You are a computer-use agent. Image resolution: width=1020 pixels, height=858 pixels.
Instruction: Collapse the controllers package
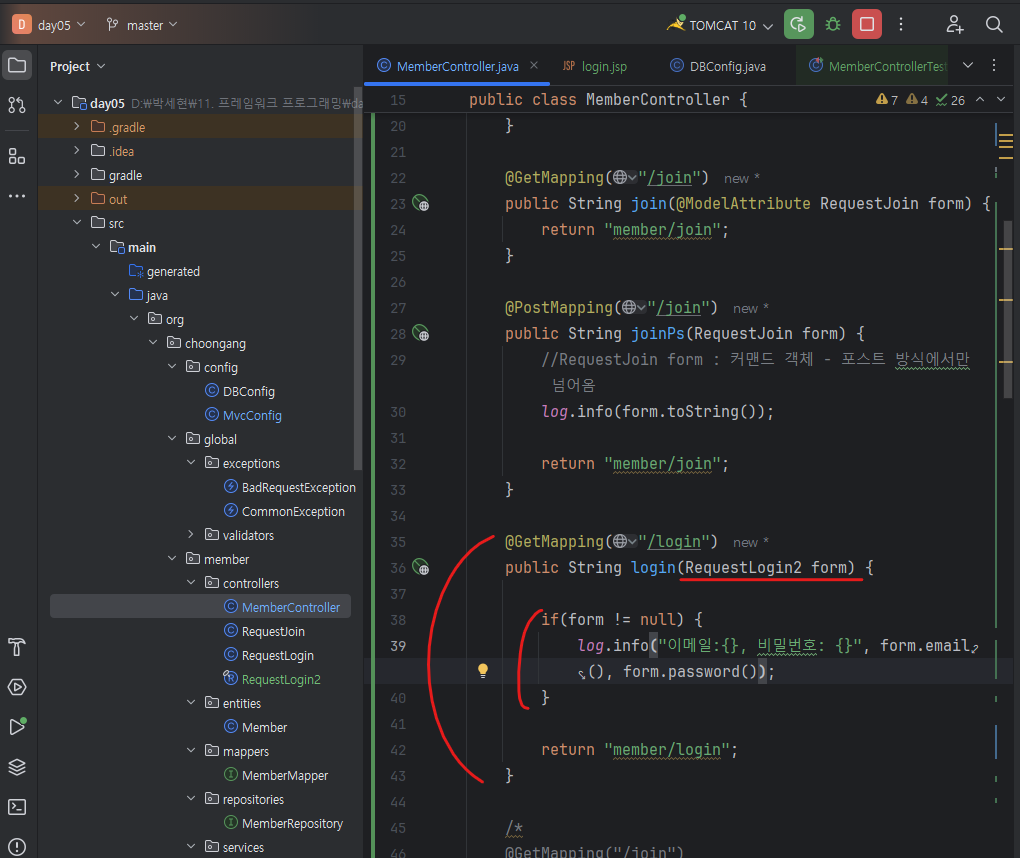pos(191,582)
